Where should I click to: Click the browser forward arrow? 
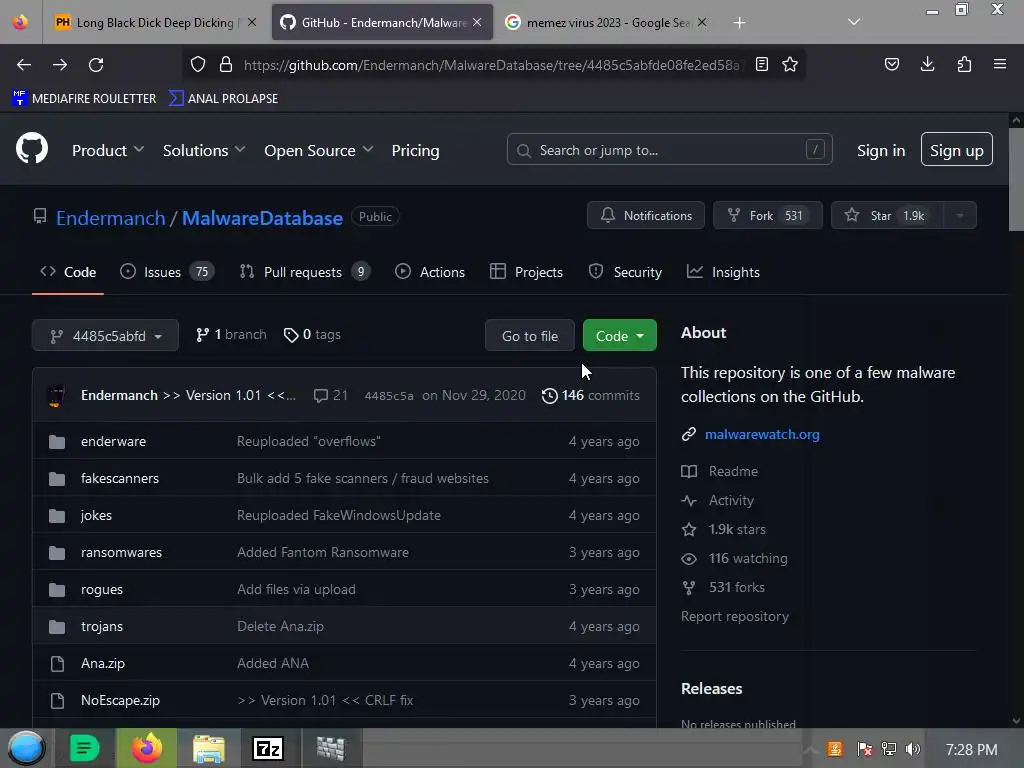[60, 65]
